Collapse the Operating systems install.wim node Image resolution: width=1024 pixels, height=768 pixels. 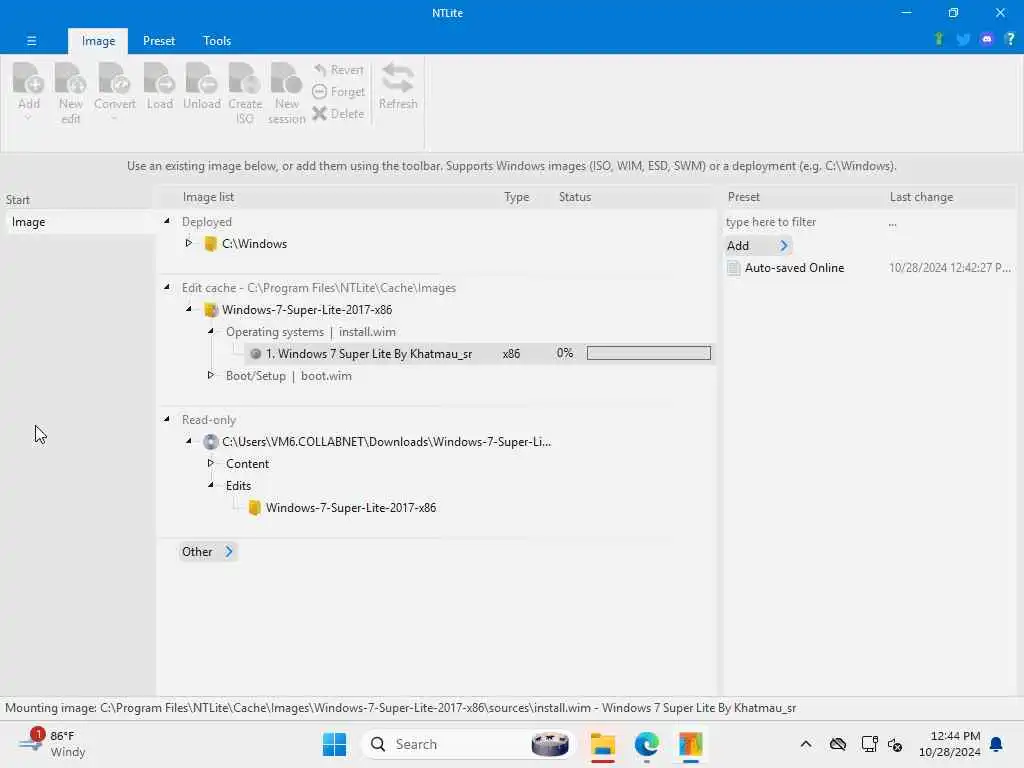click(211, 331)
